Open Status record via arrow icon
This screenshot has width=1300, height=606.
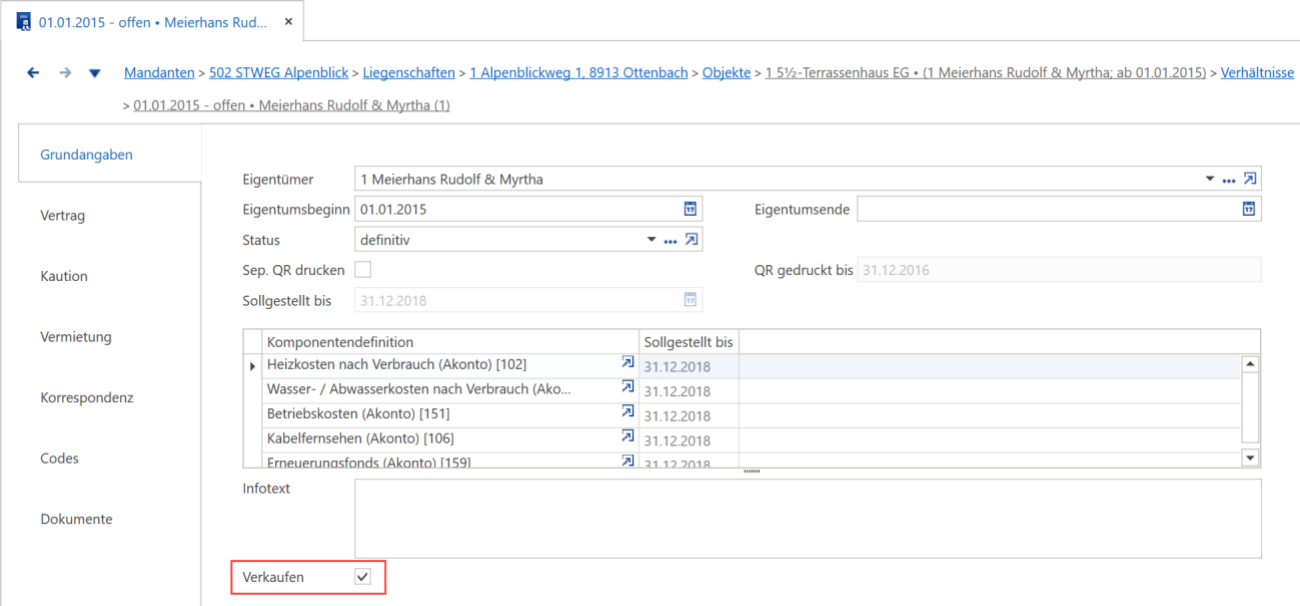coord(691,240)
